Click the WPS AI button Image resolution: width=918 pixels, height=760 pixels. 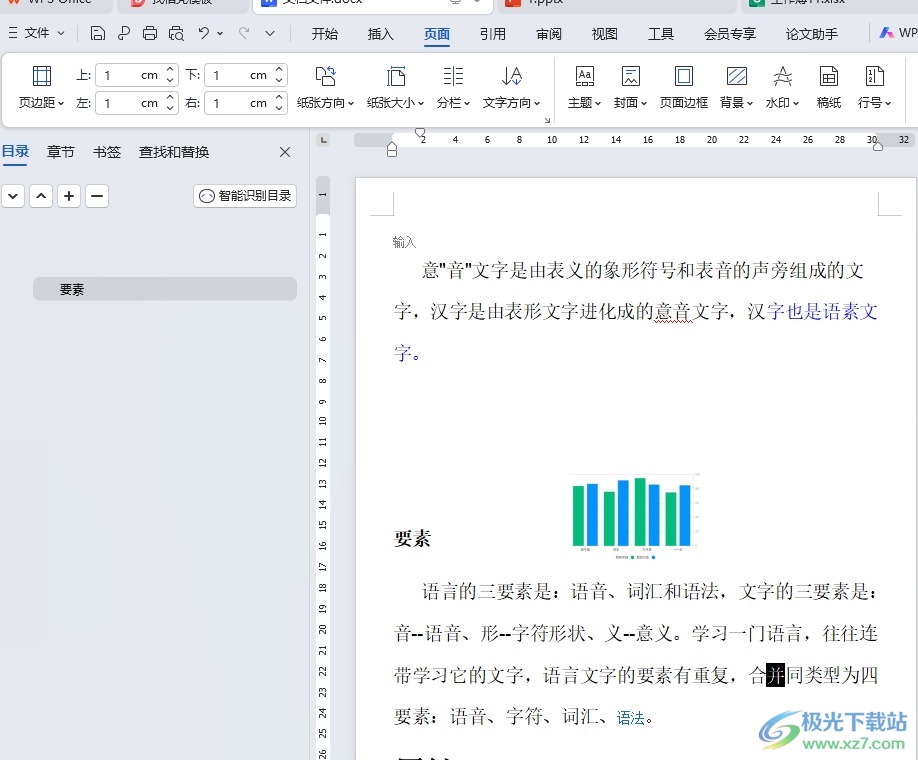tap(898, 33)
